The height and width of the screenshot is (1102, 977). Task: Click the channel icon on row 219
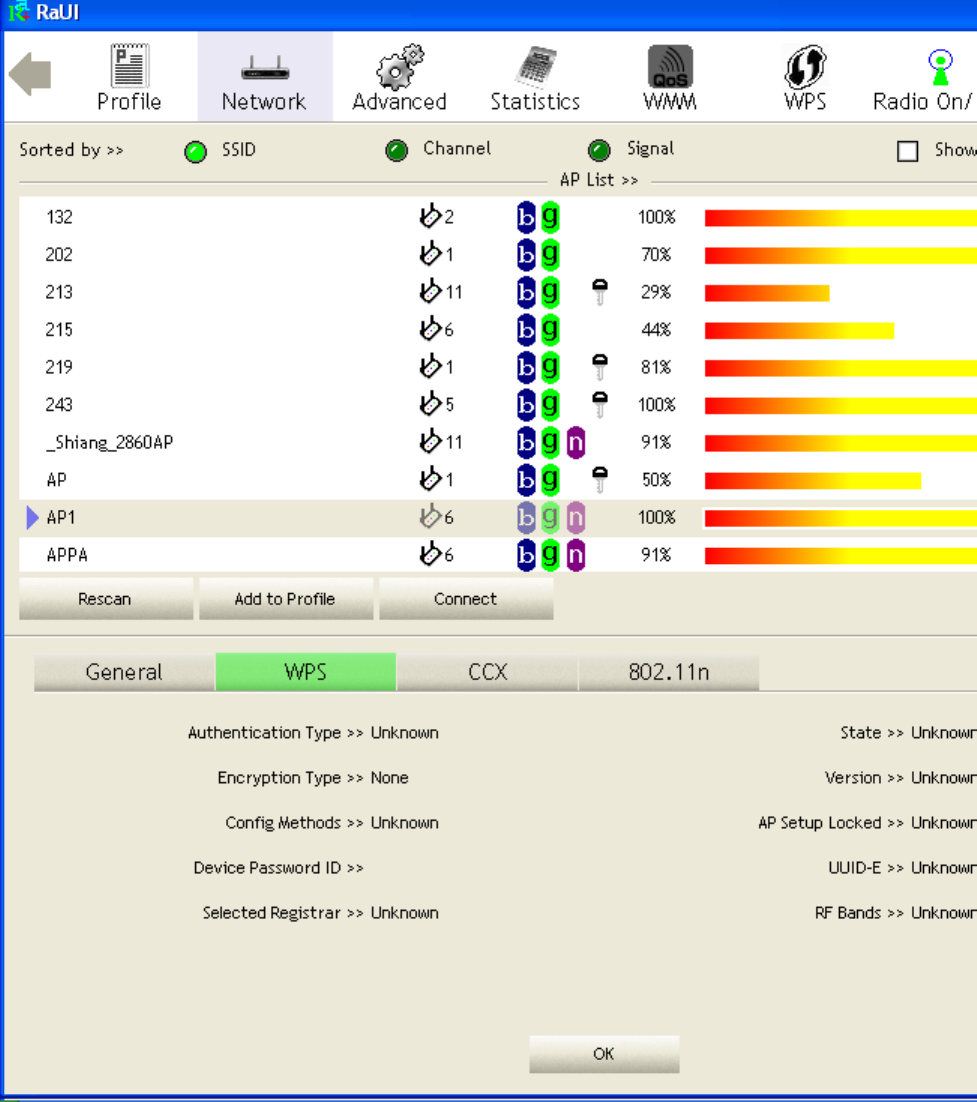429,366
